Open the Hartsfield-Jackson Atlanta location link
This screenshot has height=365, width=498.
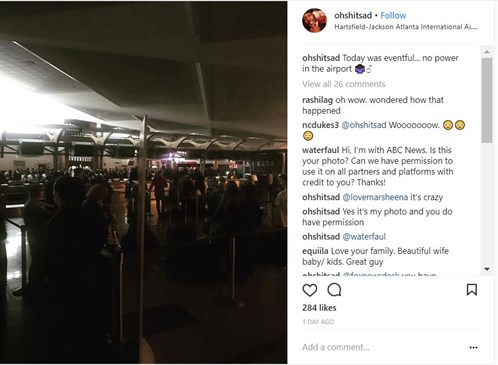406,27
